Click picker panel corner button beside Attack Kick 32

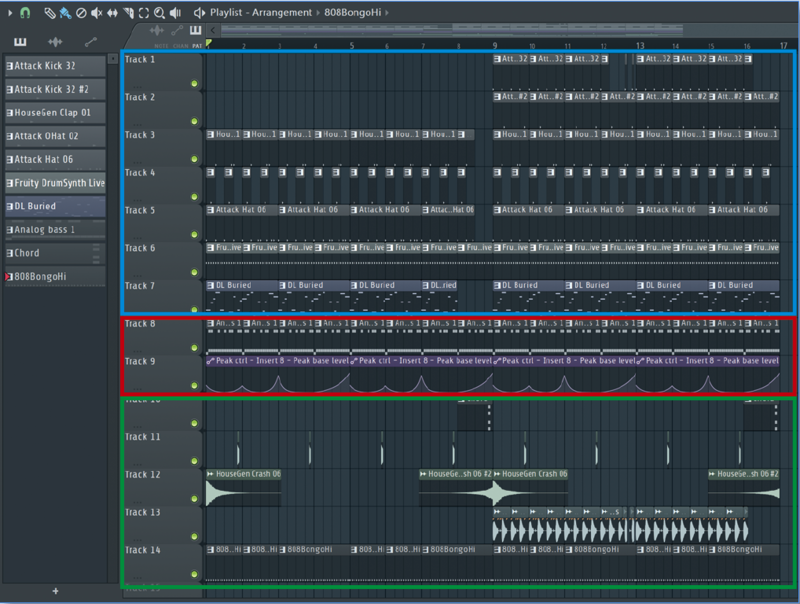click(x=113, y=58)
